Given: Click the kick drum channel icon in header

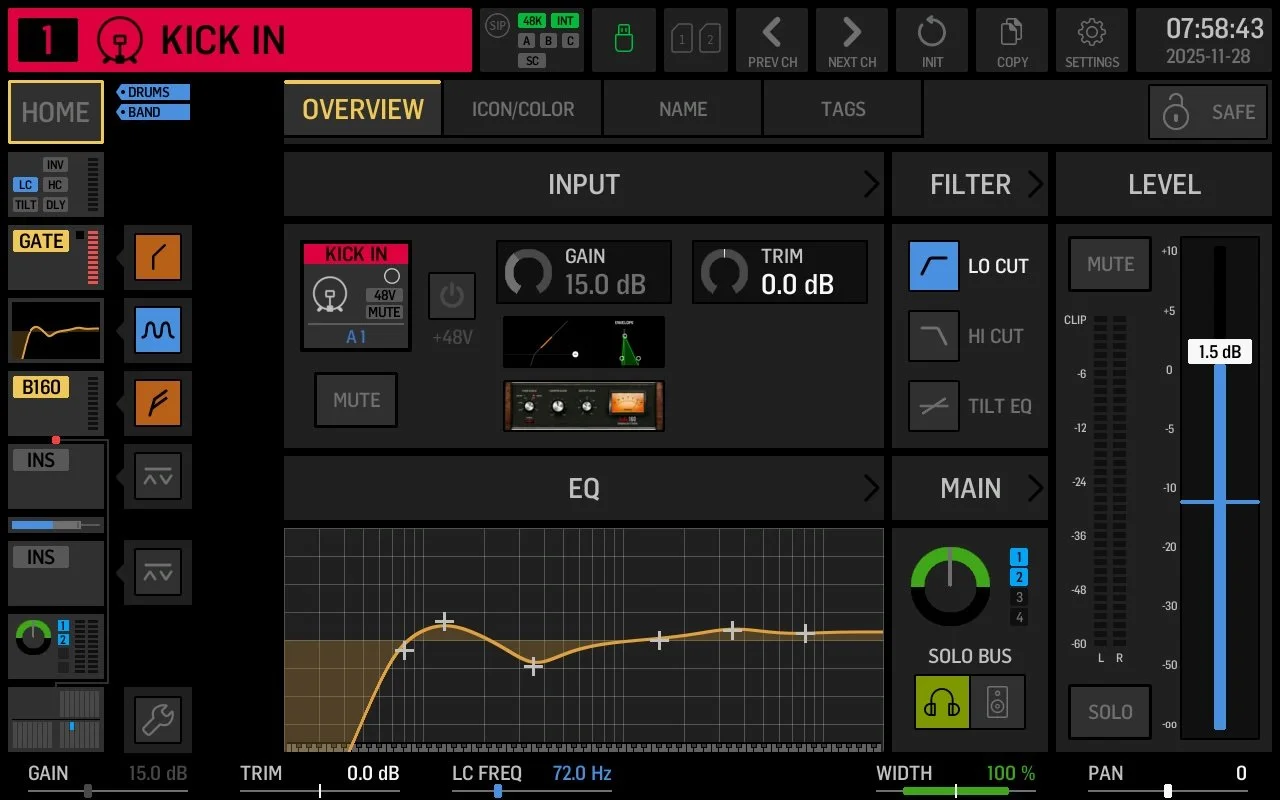Looking at the screenshot, I should (121, 40).
